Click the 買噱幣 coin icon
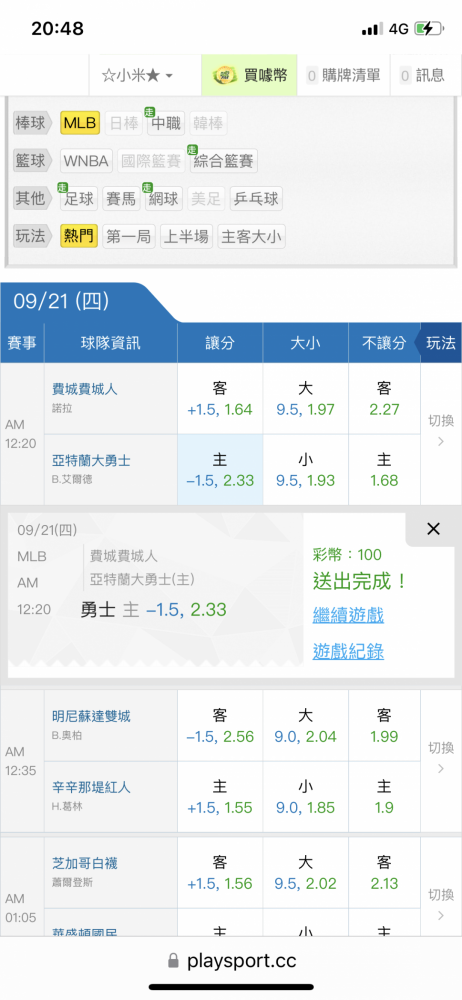Screen dimensions: 462x1000 point(225,75)
